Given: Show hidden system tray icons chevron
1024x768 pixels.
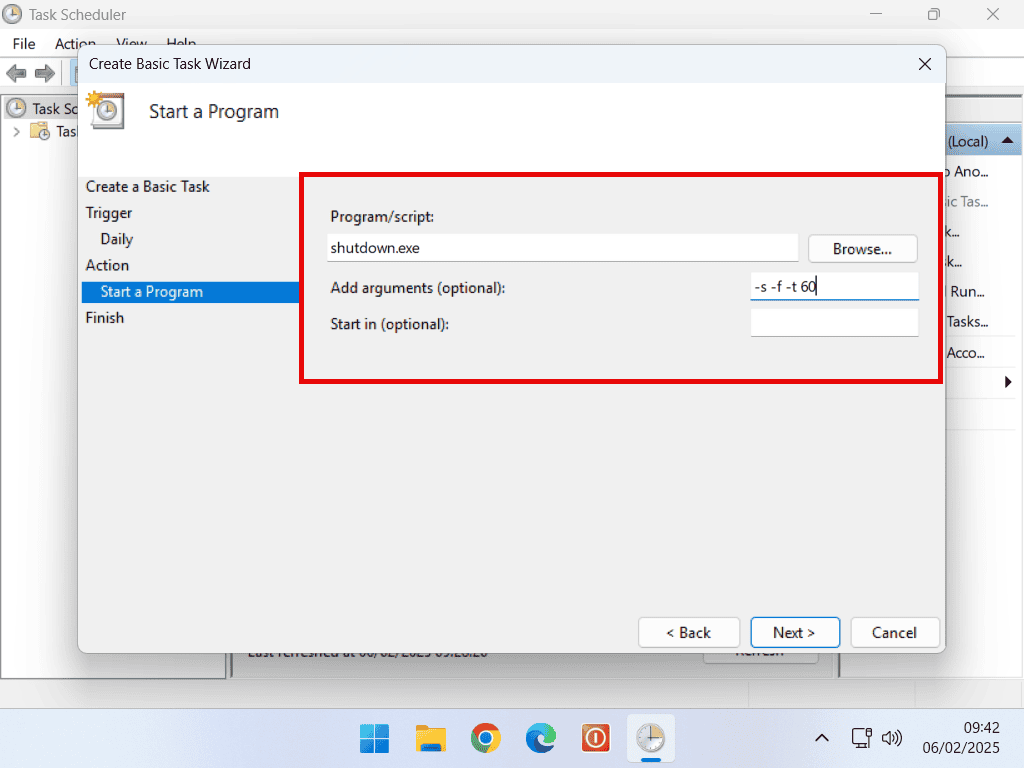Looking at the screenshot, I should click(x=821, y=739).
